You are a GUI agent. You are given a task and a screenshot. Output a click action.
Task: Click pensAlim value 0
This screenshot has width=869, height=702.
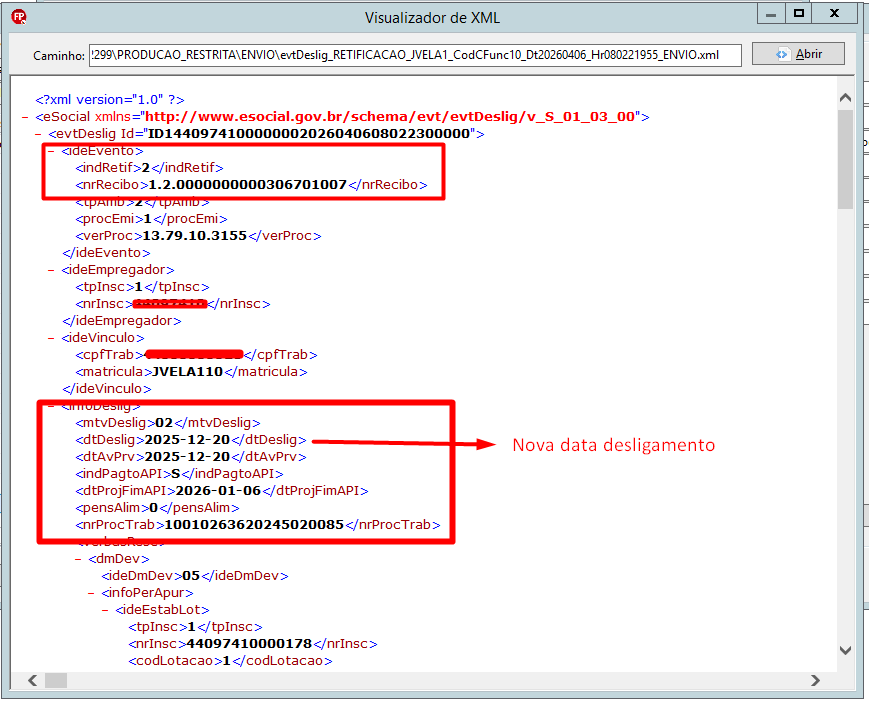154,508
